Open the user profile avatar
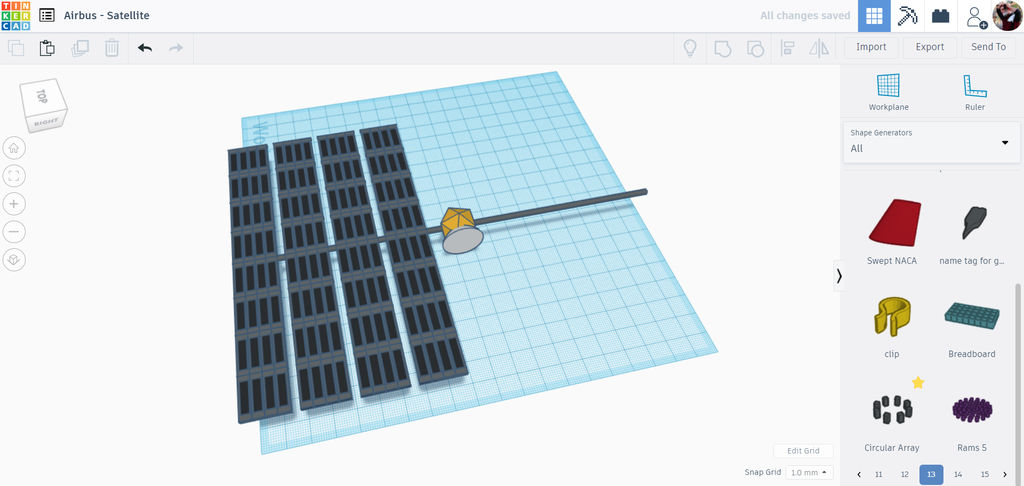The height and width of the screenshot is (486, 1024). (1007, 16)
